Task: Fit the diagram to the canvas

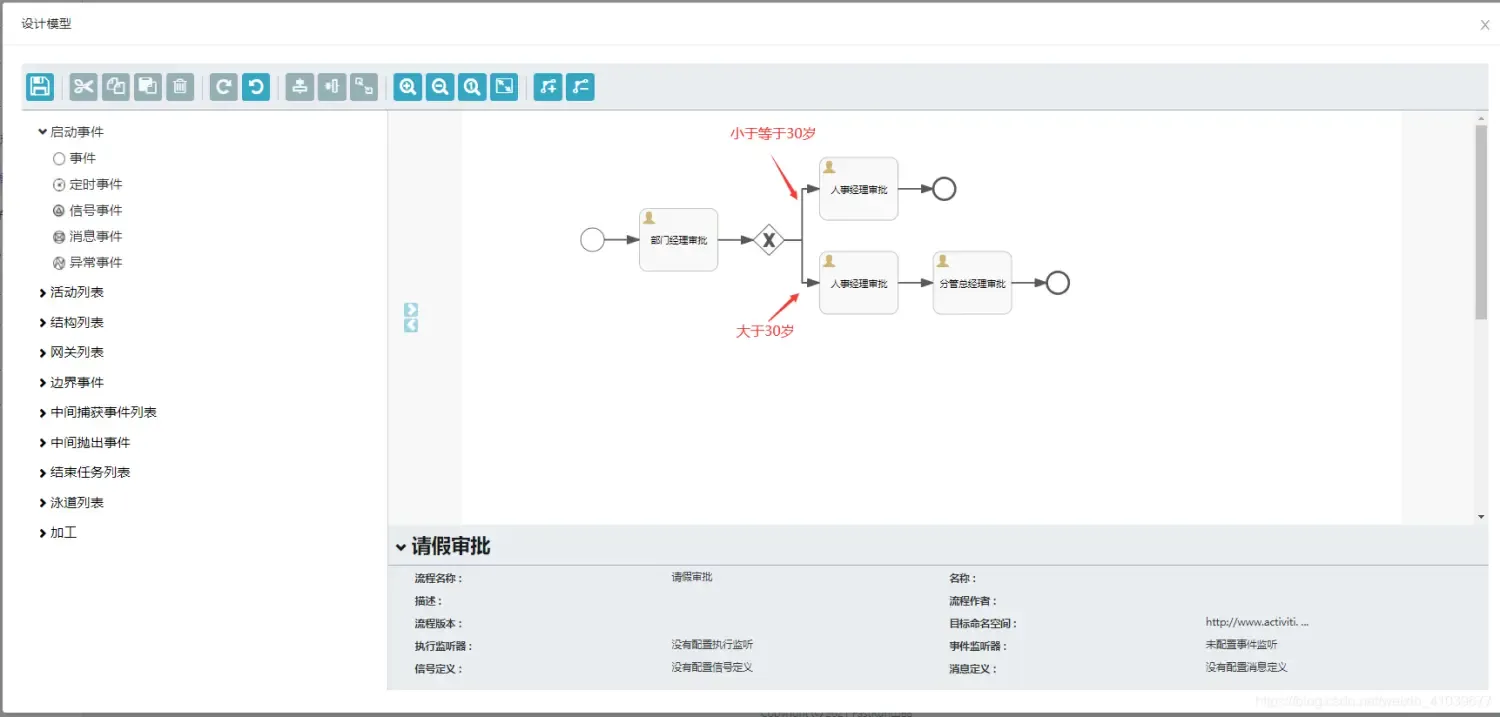Action: point(503,87)
